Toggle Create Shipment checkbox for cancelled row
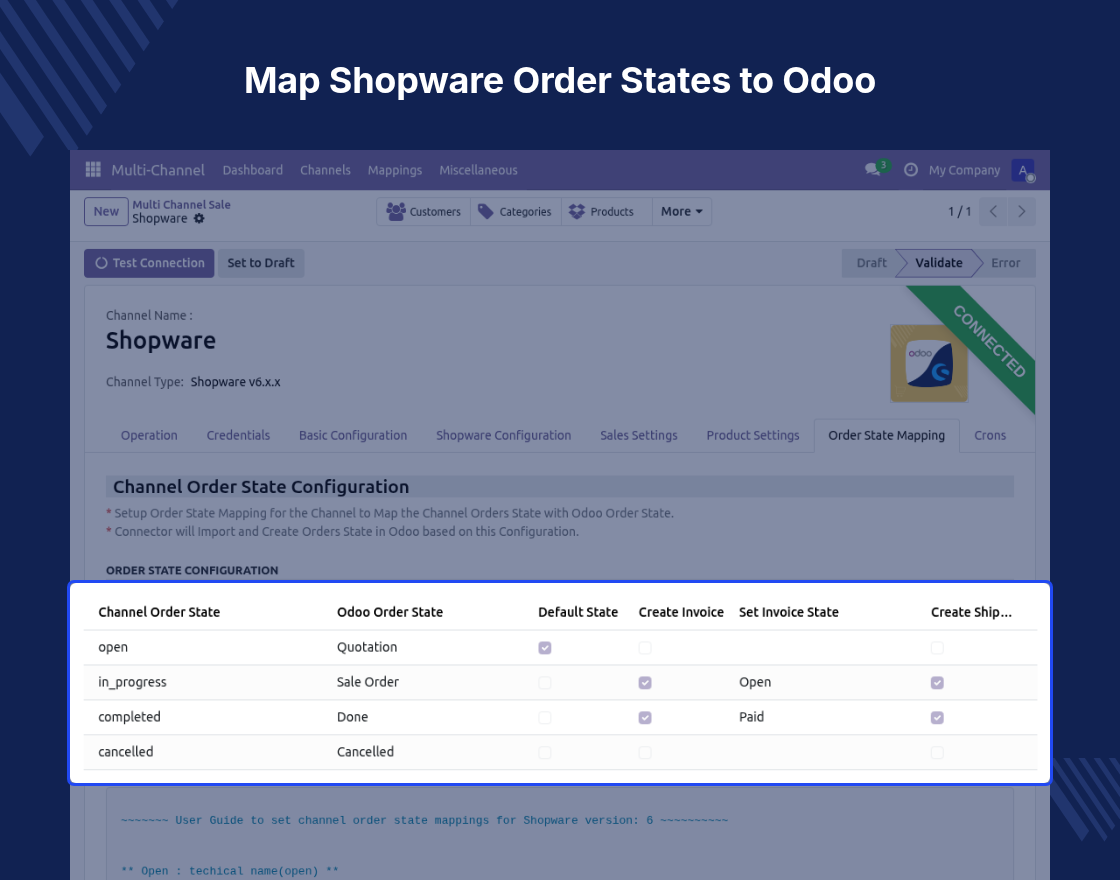The height and width of the screenshot is (880, 1120). [937, 752]
